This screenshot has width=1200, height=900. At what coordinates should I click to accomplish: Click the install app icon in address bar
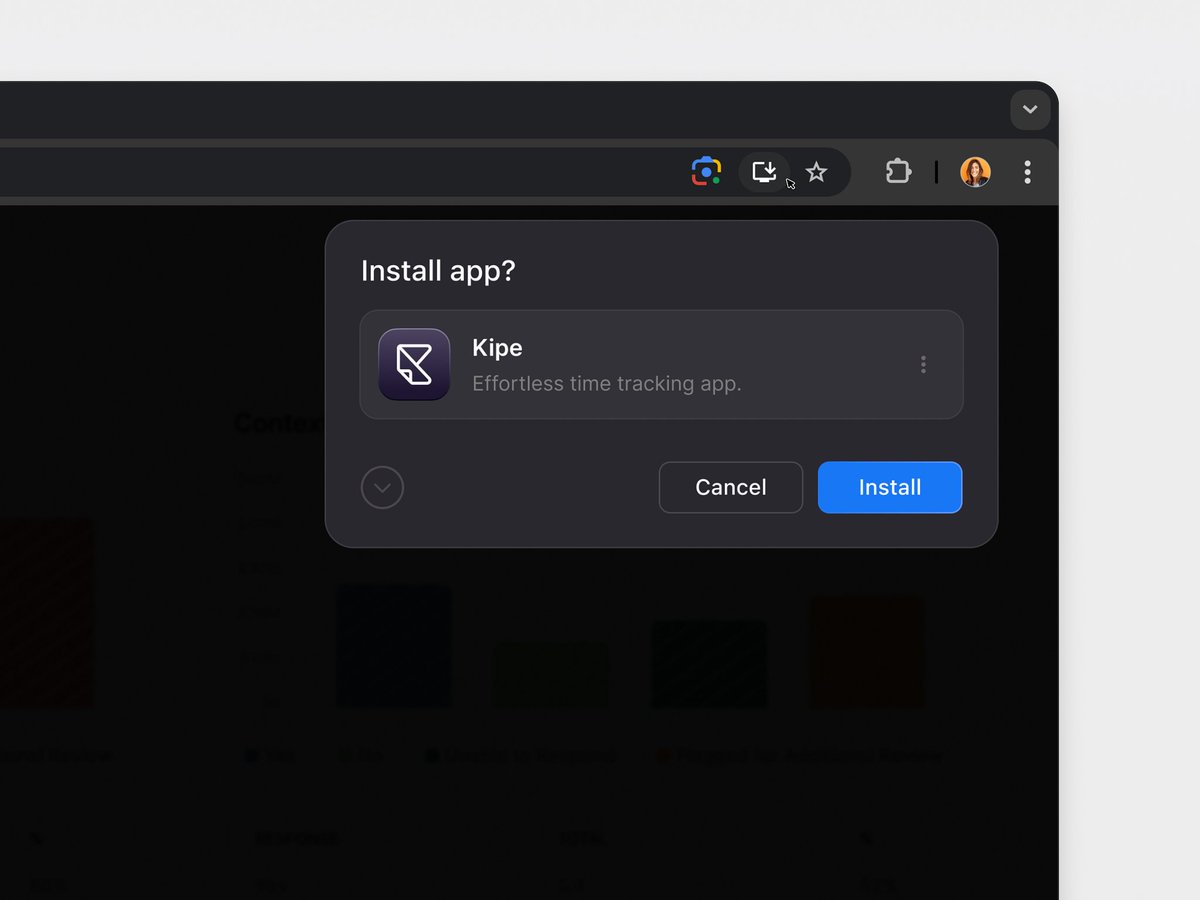pos(764,172)
